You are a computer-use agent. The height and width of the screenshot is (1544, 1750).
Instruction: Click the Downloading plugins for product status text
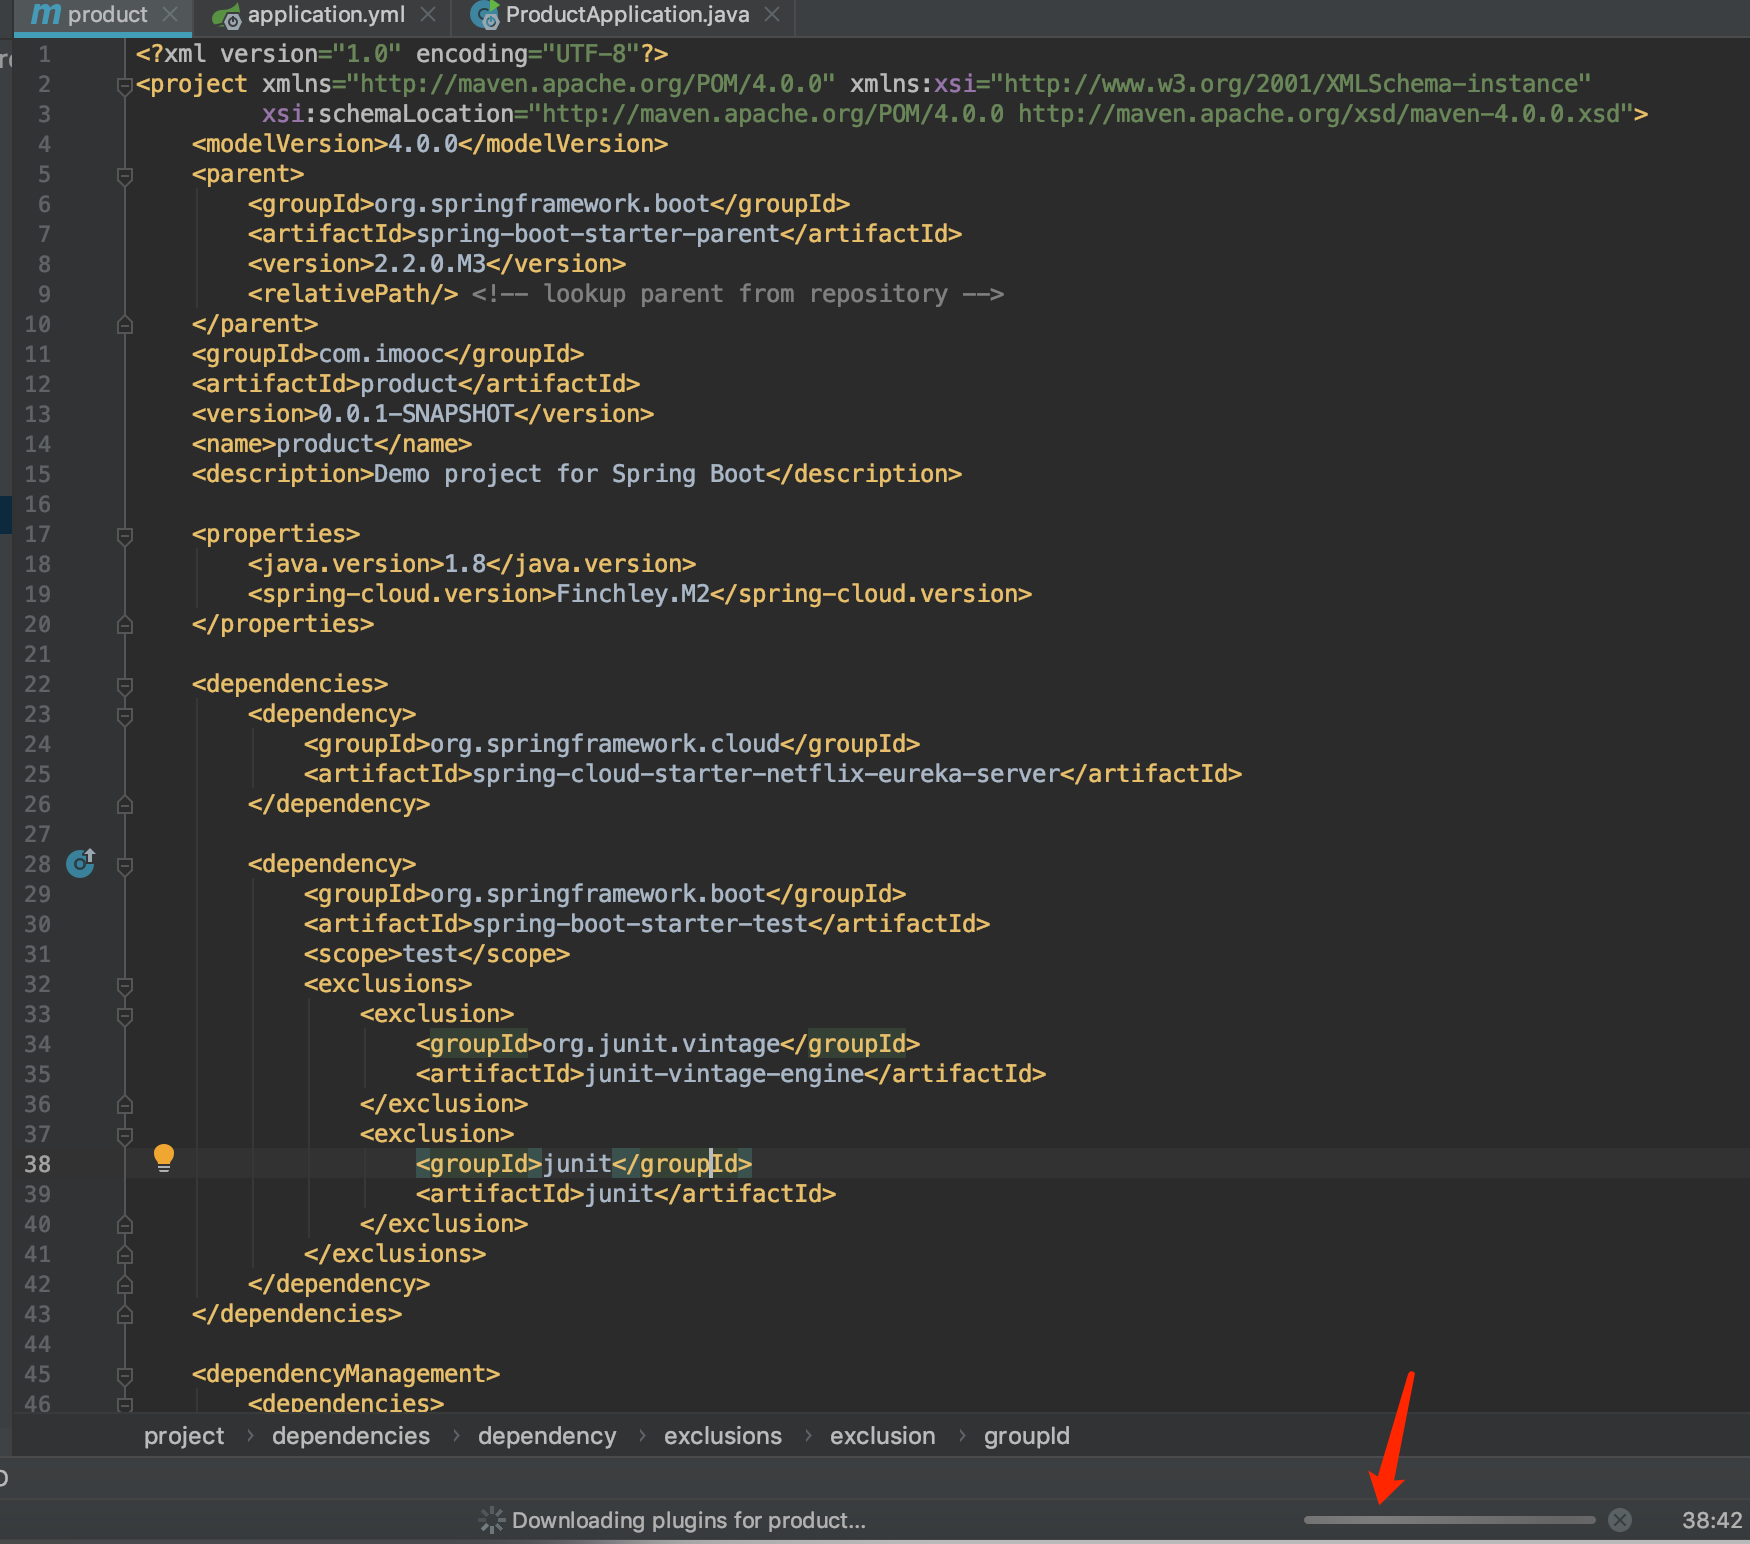(688, 1520)
